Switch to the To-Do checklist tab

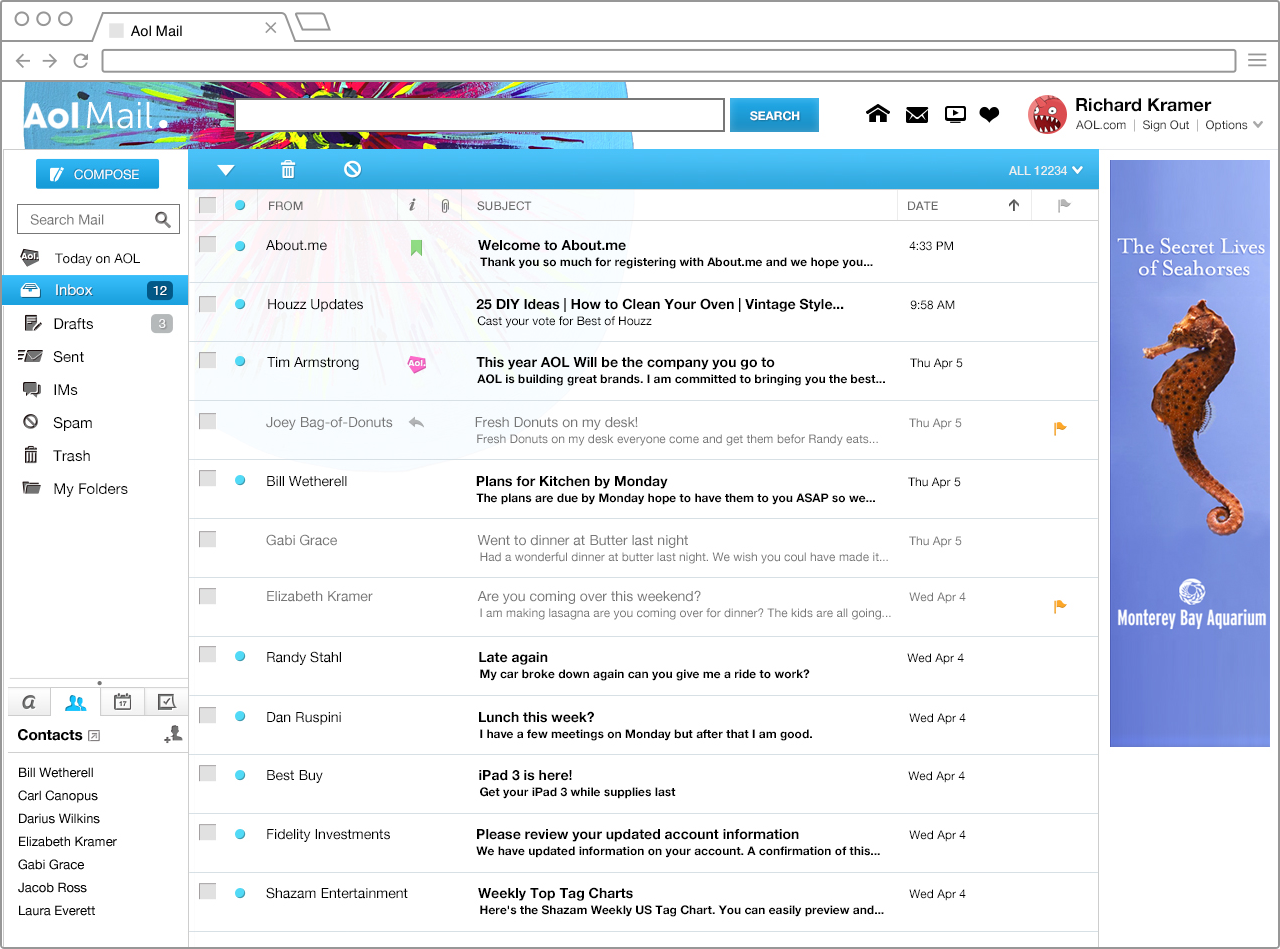pyautogui.click(x=166, y=702)
